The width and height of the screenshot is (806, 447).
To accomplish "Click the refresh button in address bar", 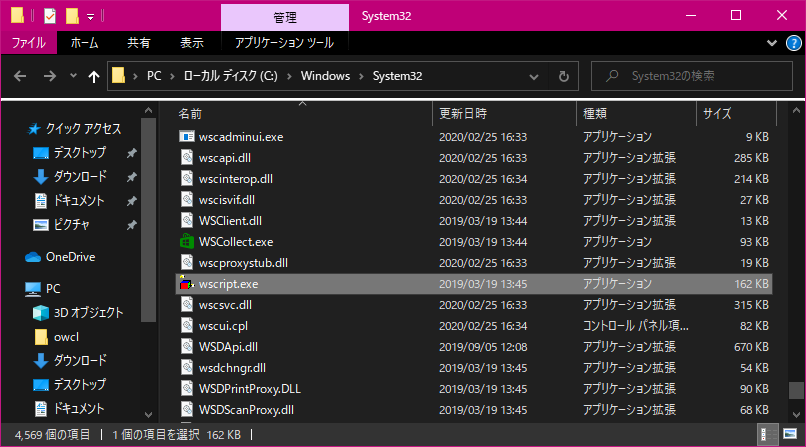I will click(564, 76).
